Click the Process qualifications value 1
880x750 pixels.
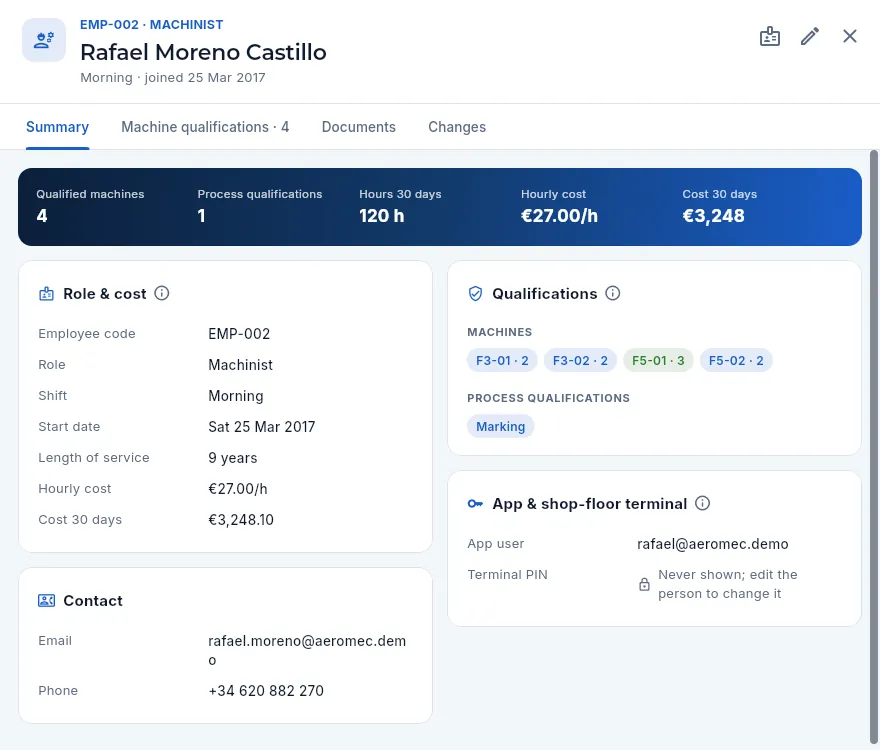201,216
